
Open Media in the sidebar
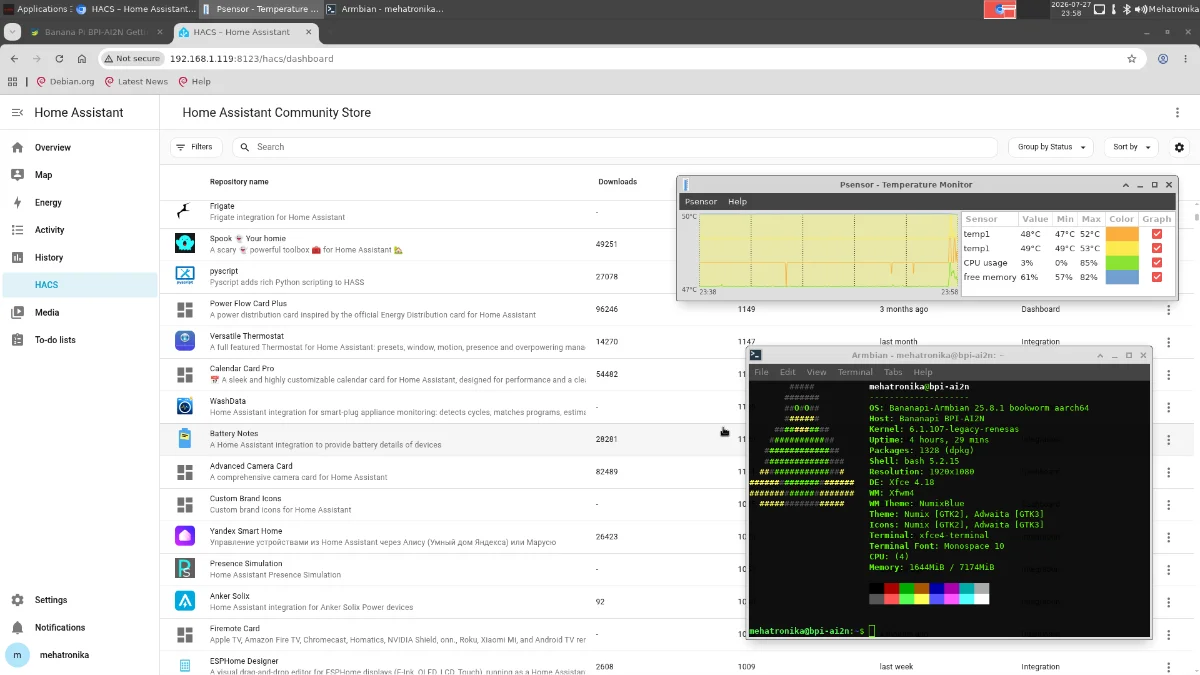click(80, 312)
